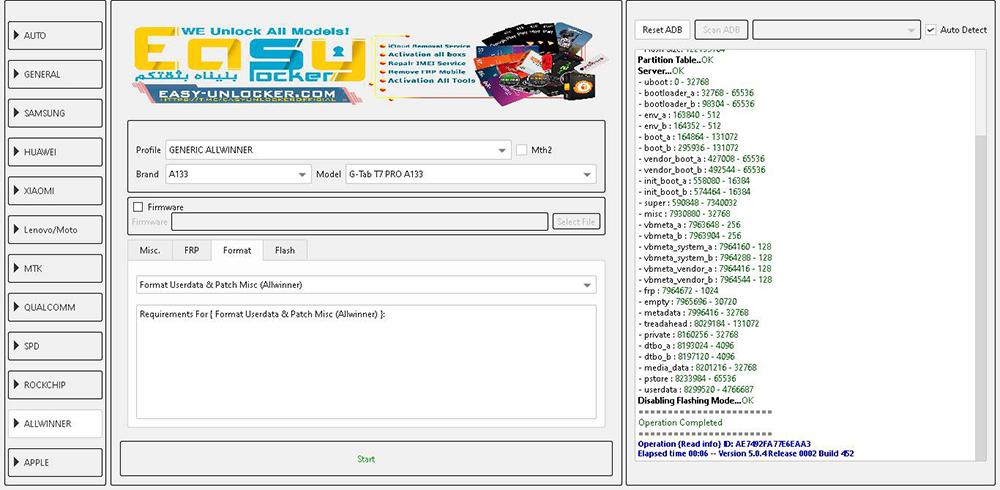Click the 'Operation Completed' log line

680,423
